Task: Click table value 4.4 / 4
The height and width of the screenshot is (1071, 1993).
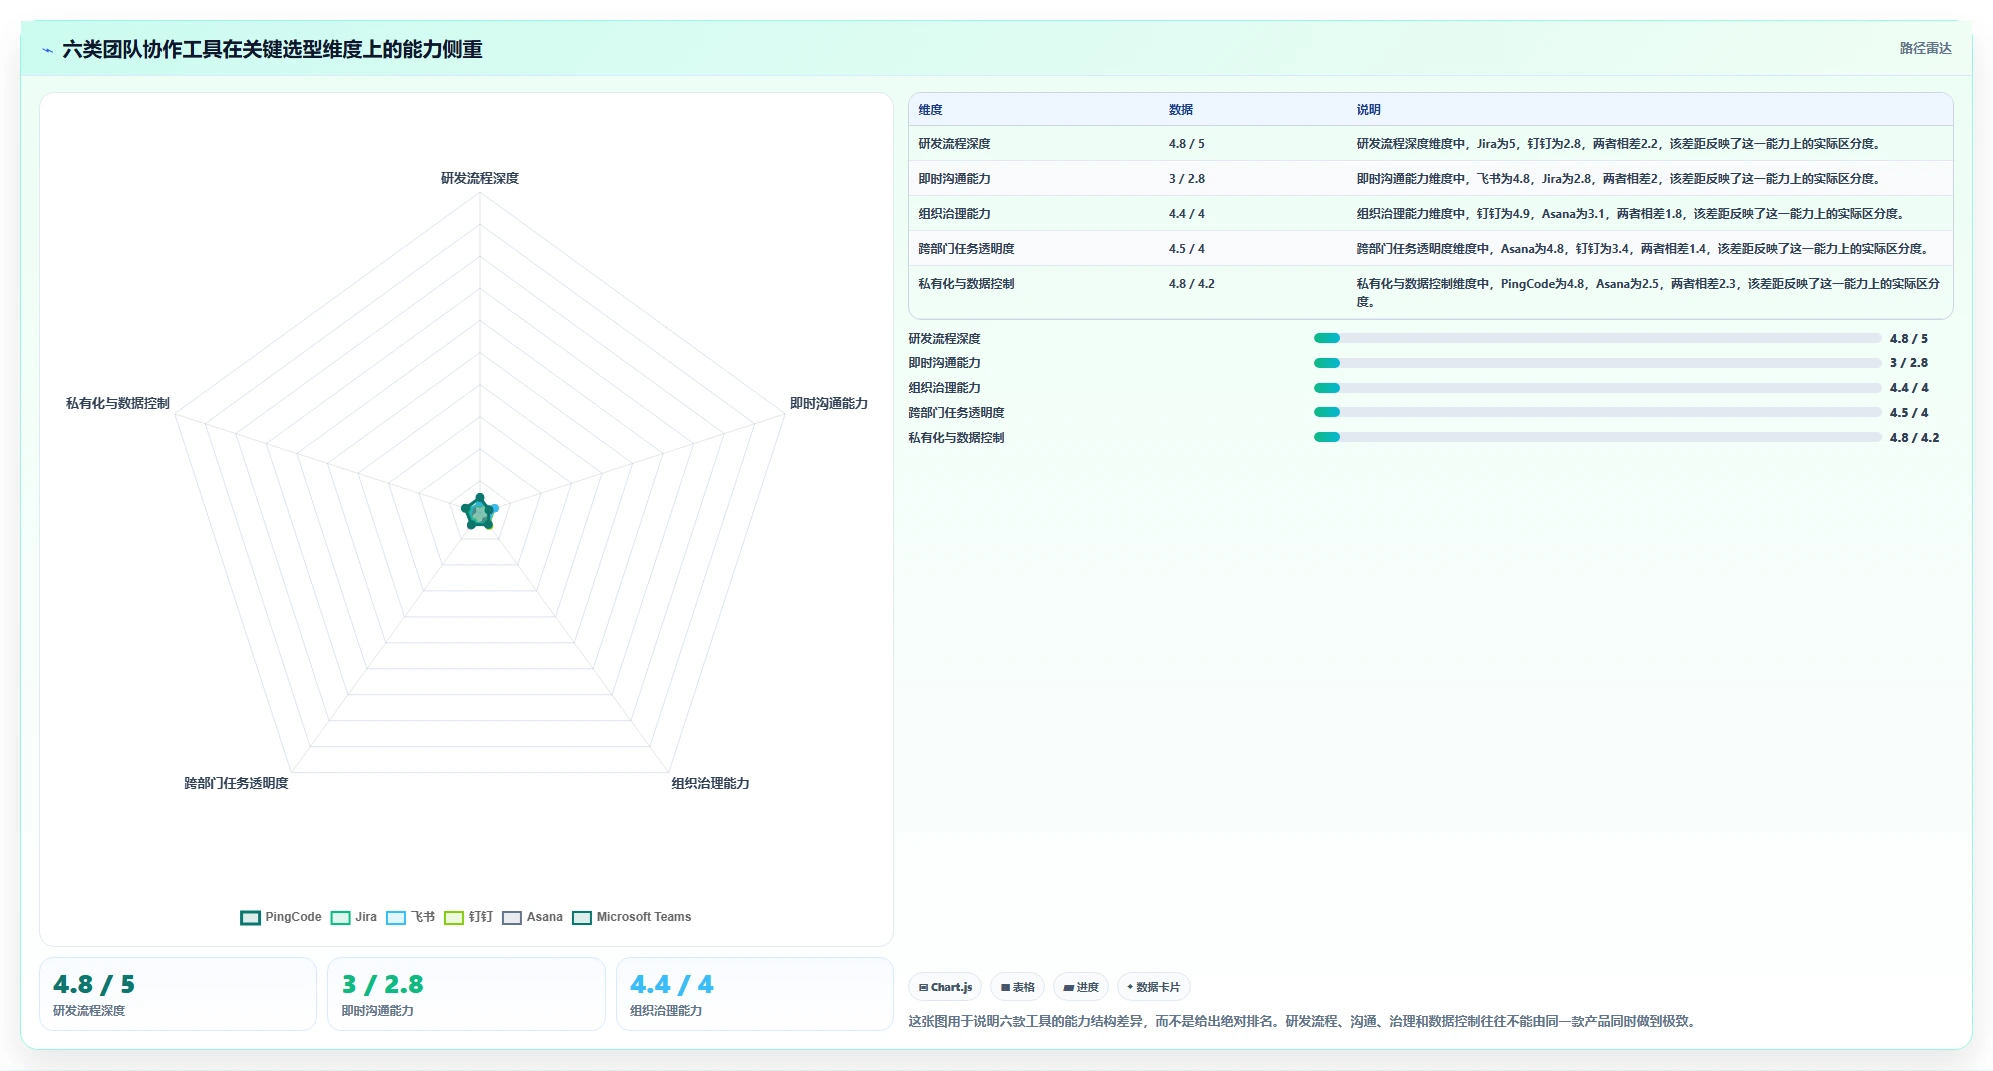Action: 1187,214
